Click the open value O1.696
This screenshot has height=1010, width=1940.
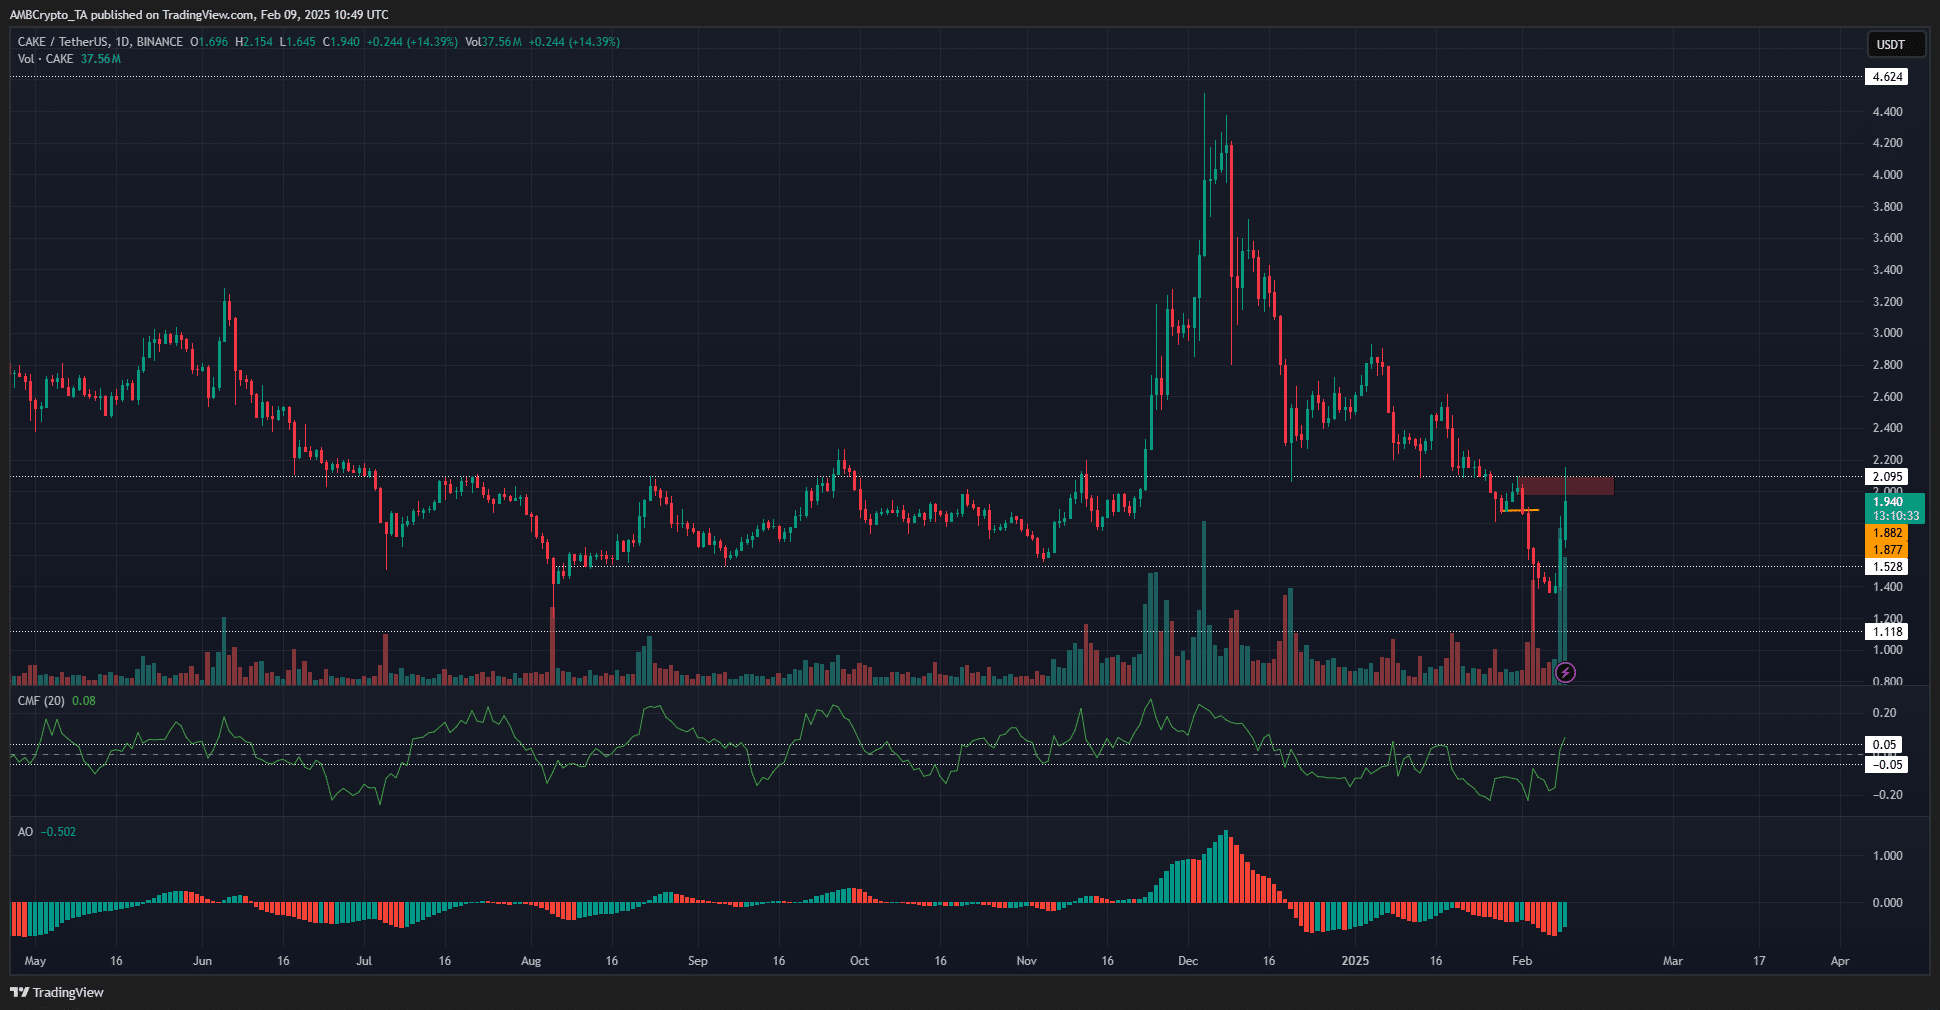click(209, 42)
